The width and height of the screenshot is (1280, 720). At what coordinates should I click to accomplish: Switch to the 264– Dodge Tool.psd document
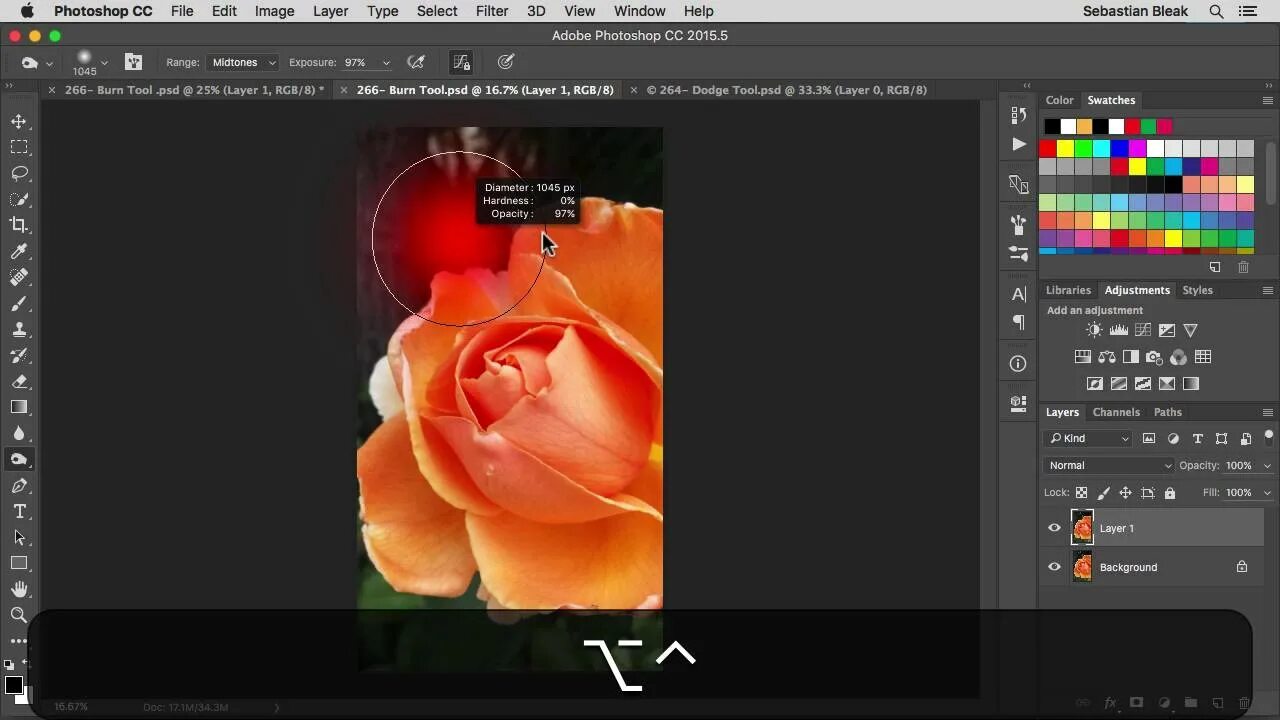(786, 90)
